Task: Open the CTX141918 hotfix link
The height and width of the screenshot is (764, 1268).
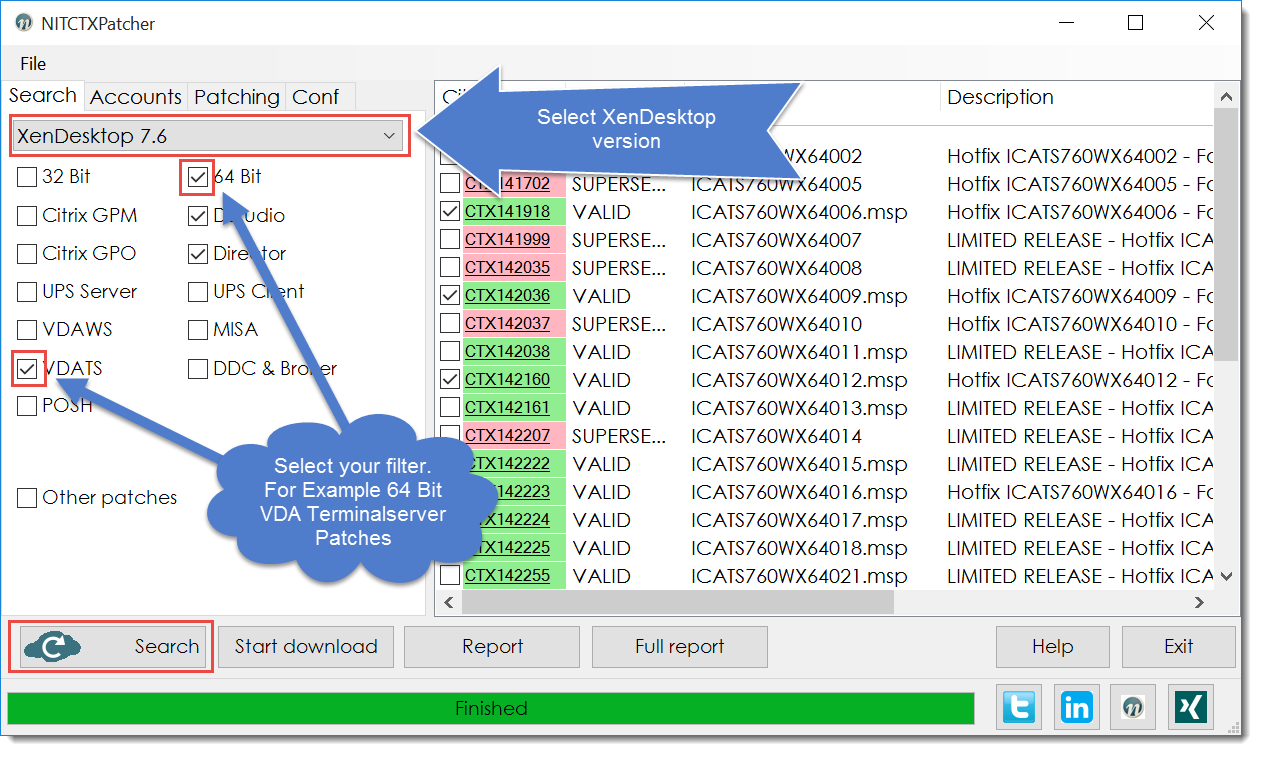Action: pos(508,212)
